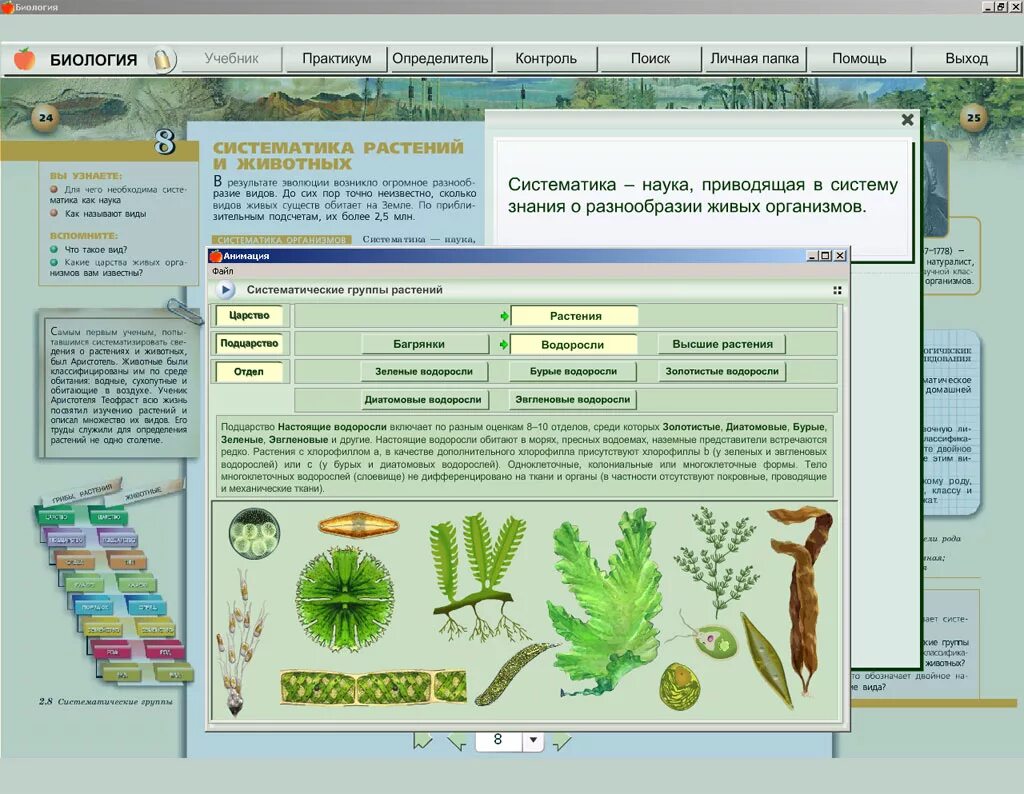The width and height of the screenshot is (1024, 794).
Task: Click the grid icon in the animation header
Action: pyautogui.click(x=837, y=290)
